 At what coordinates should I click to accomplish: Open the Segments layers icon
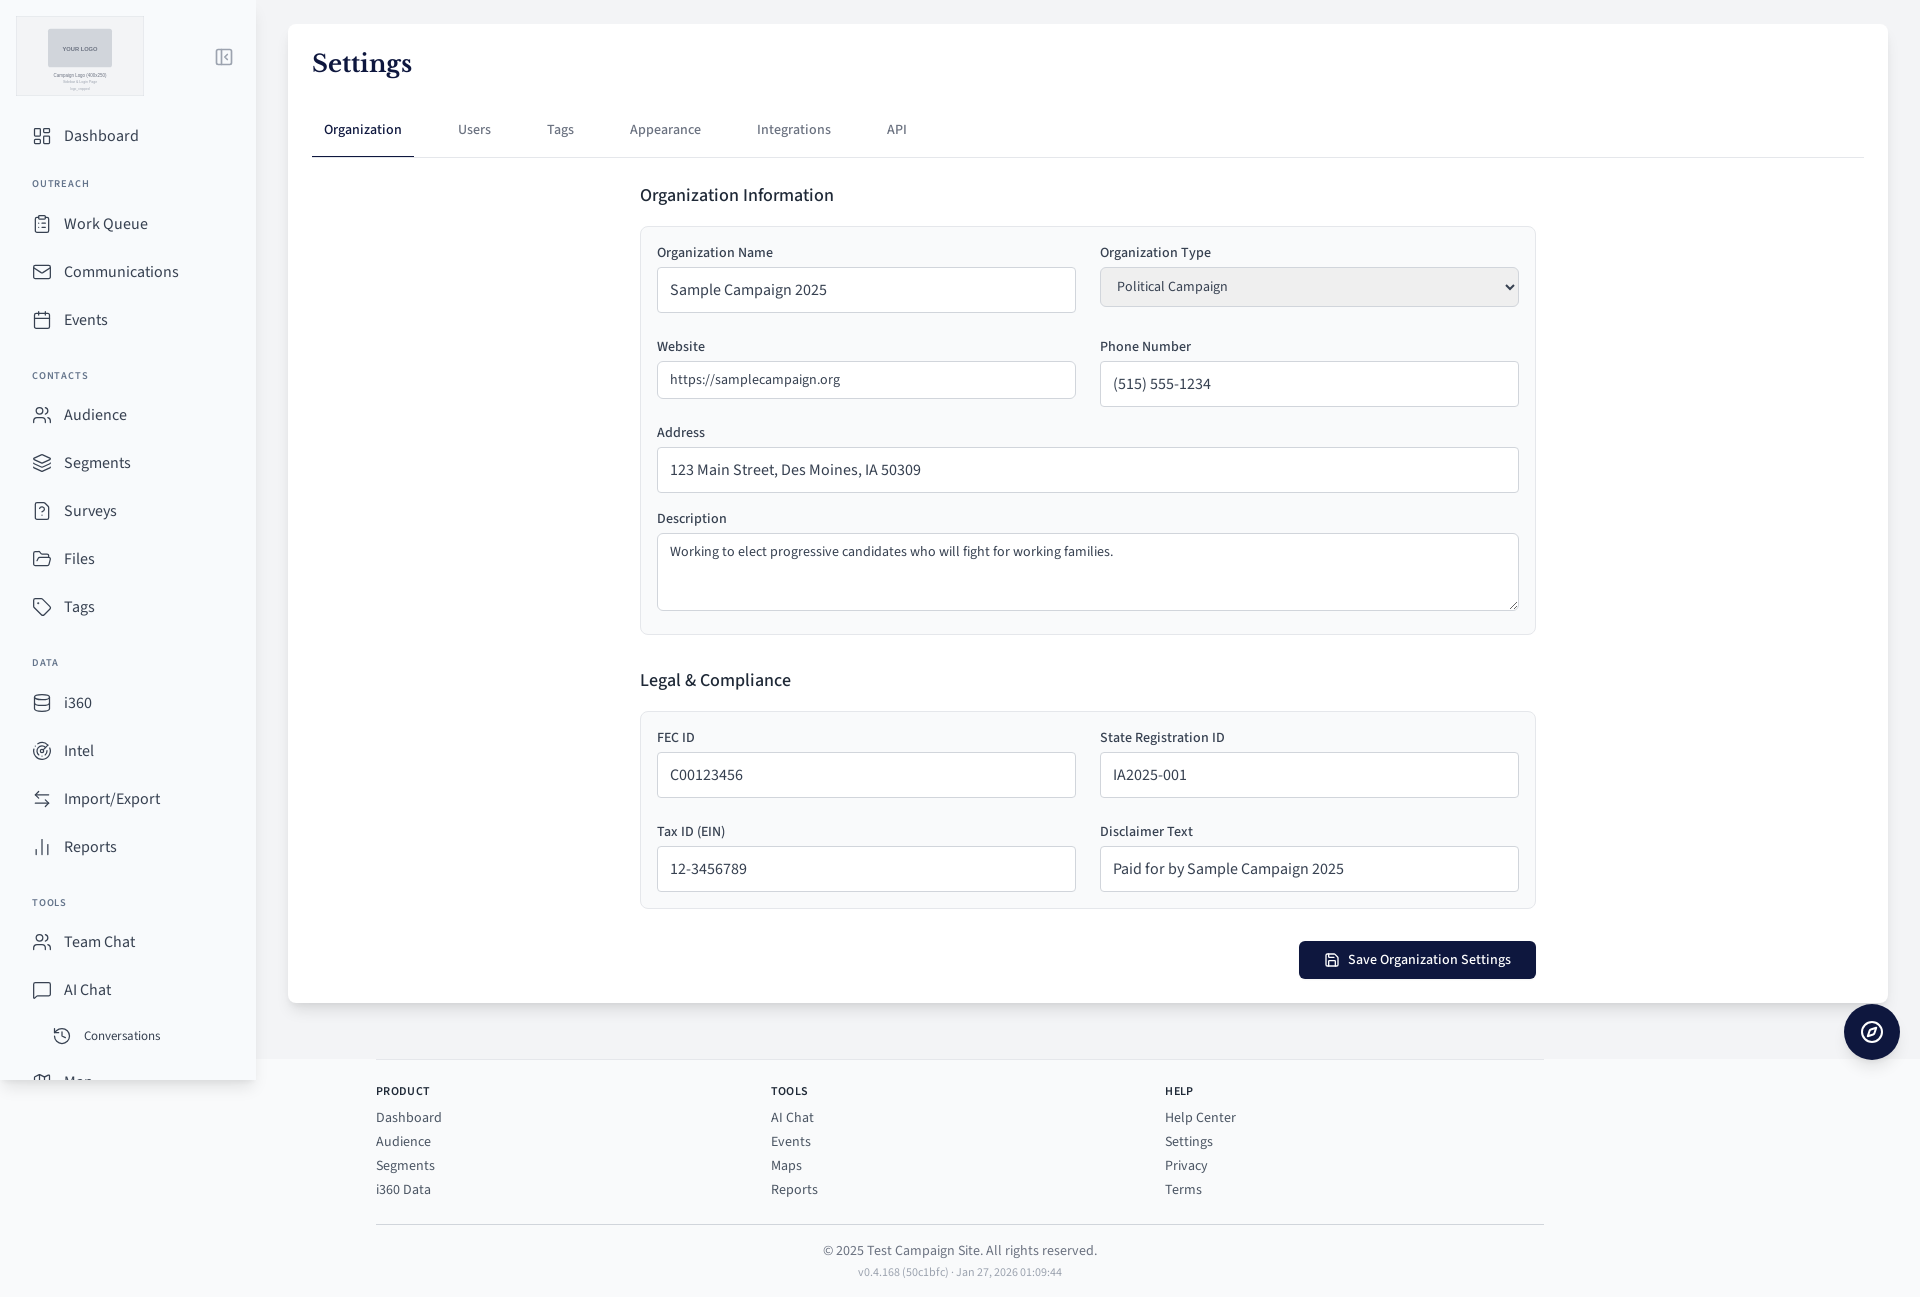[42, 463]
